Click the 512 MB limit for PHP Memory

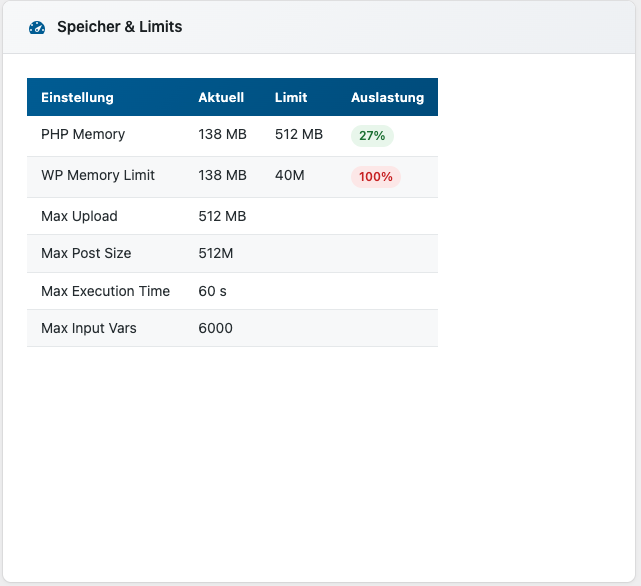299,135
